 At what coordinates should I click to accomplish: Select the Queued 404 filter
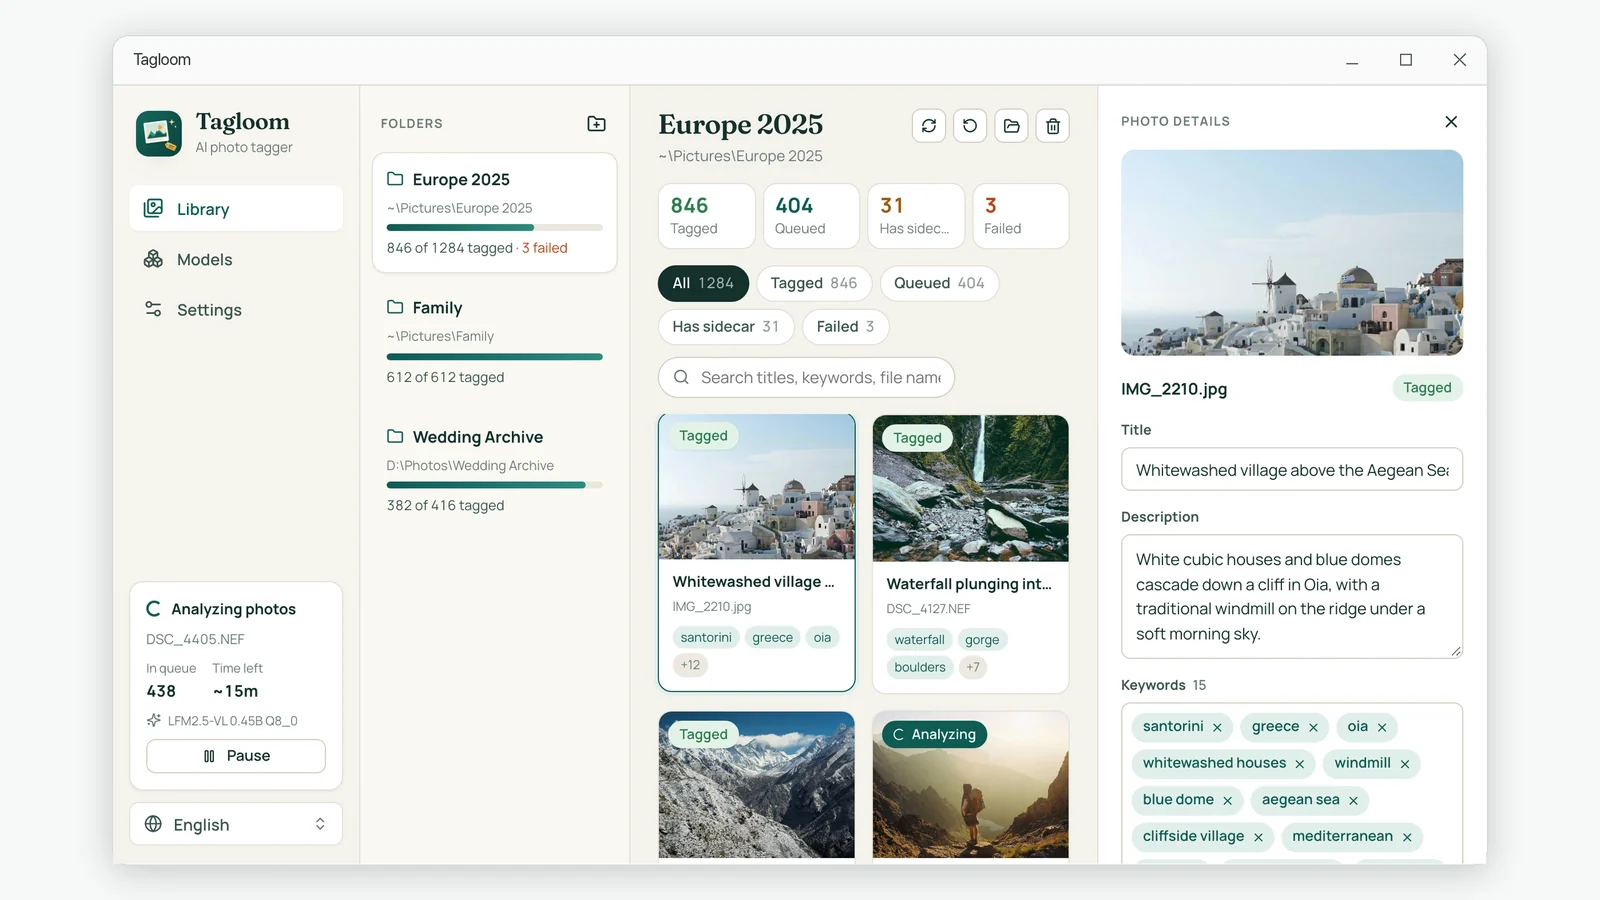click(x=939, y=283)
